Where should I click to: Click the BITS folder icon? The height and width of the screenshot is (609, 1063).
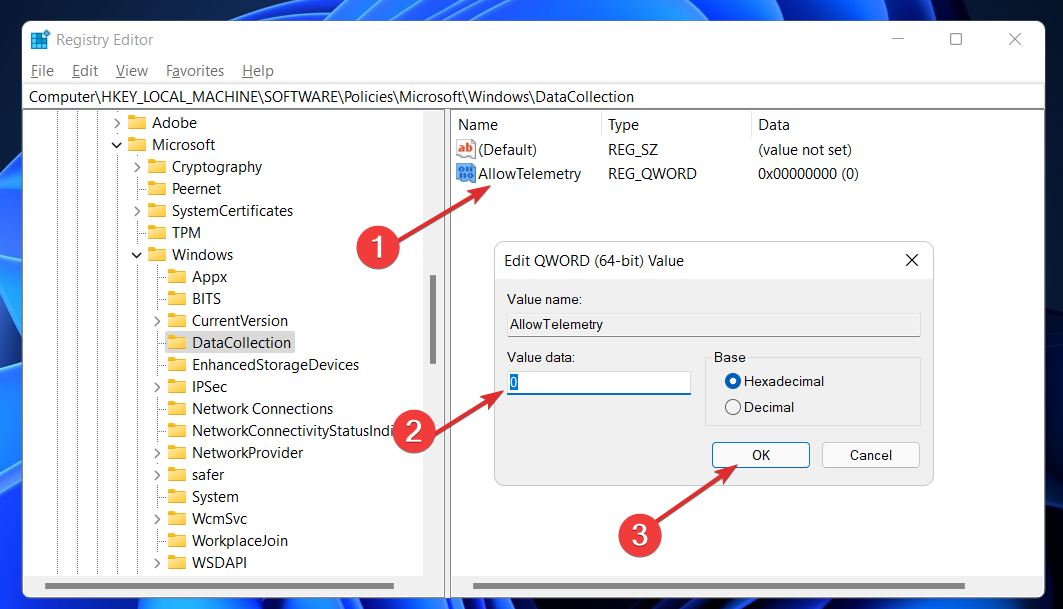pos(177,298)
